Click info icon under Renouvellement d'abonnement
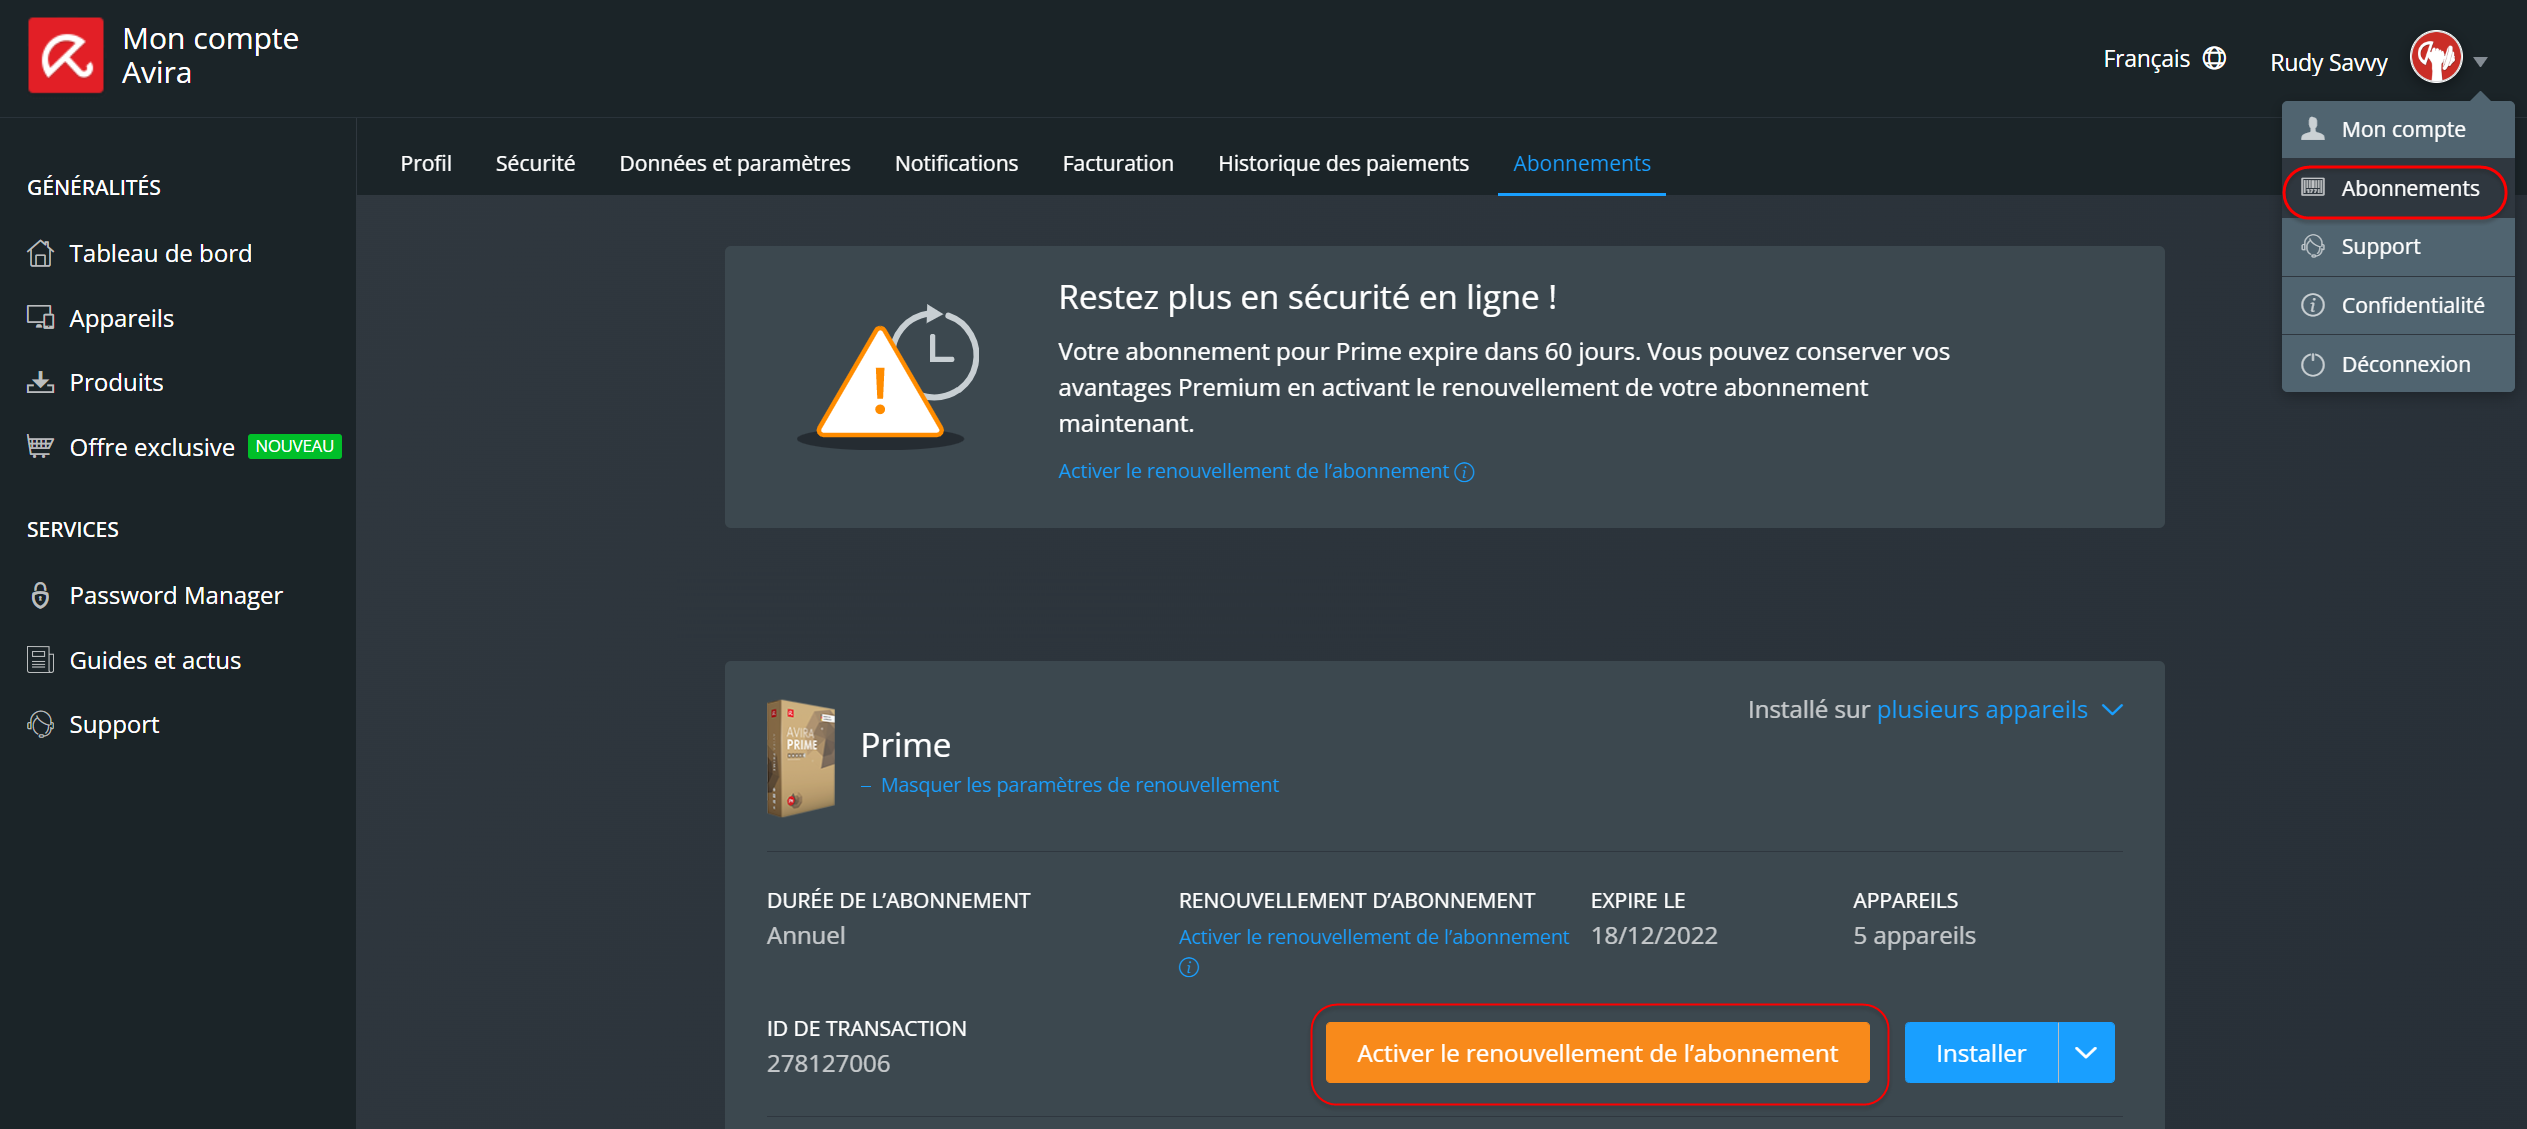2527x1129 pixels. [1189, 967]
